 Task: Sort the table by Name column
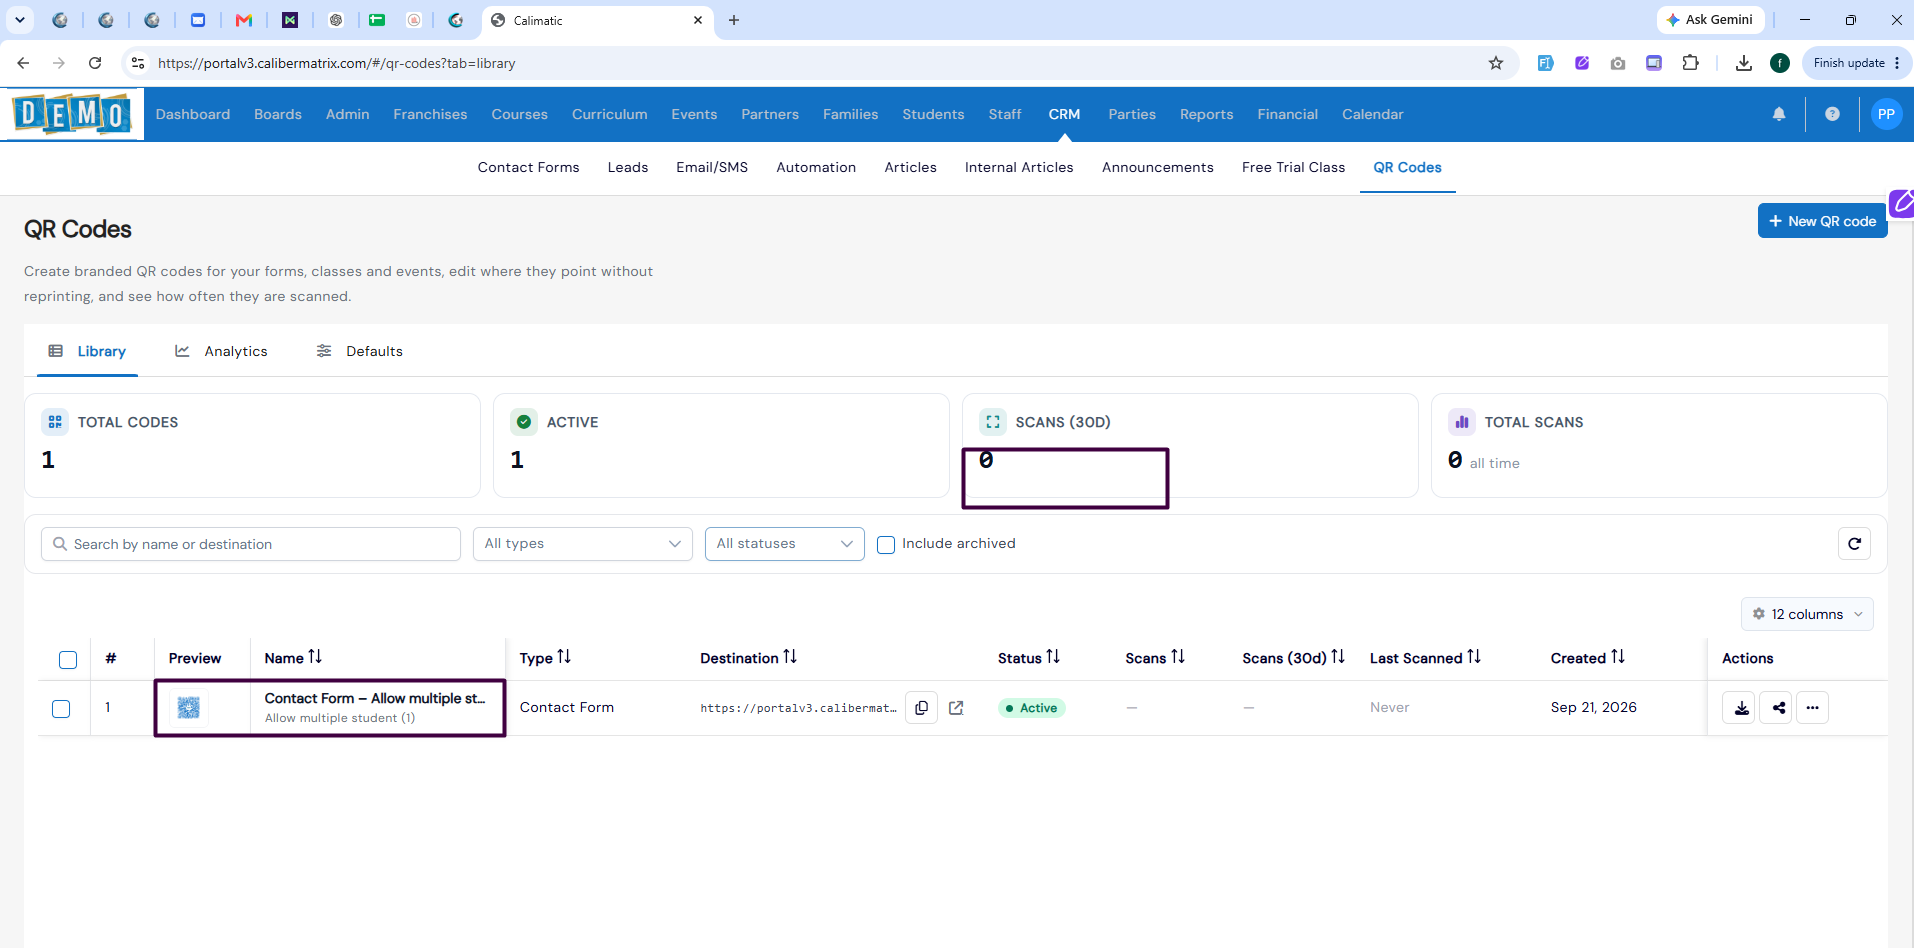pos(293,657)
